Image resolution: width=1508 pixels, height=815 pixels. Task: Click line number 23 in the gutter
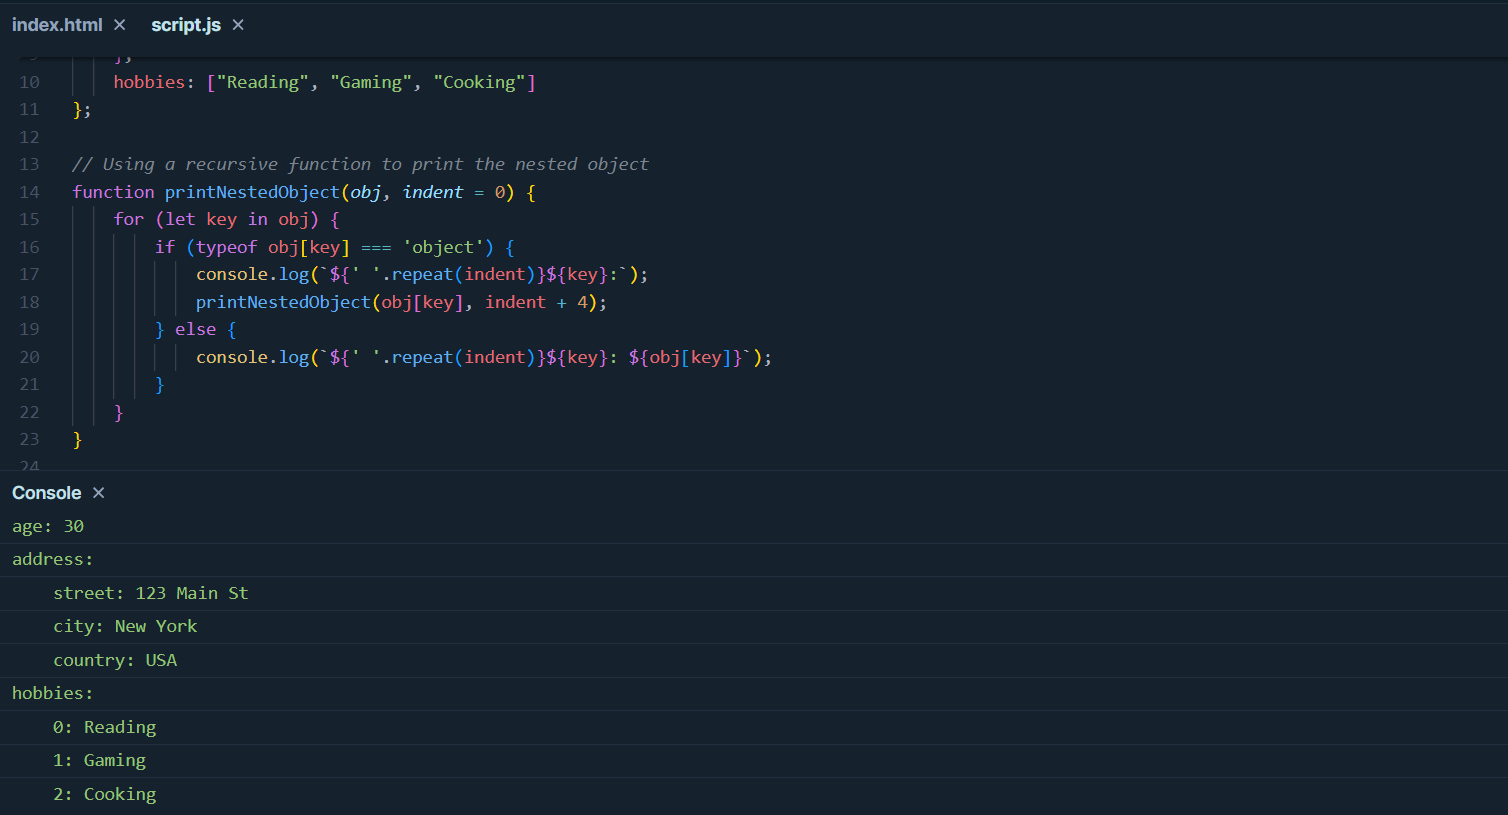(x=29, y=439)
